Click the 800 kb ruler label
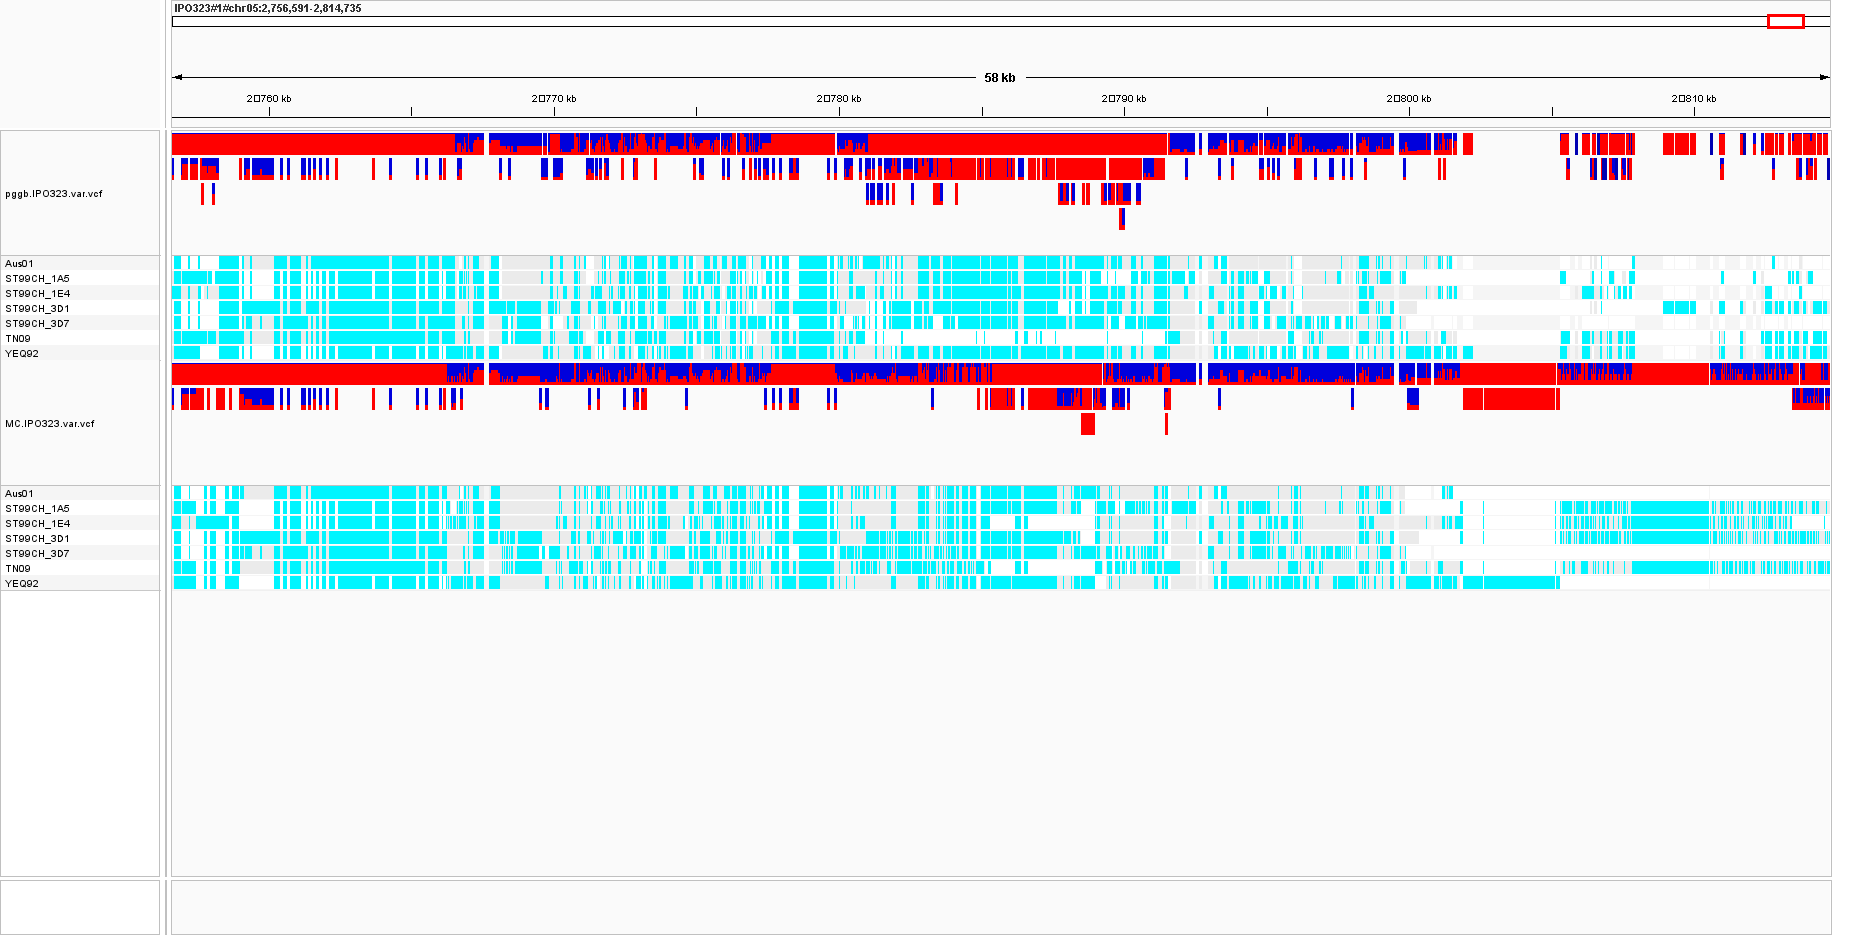Screen dimensions: 1850x935 [x=1409, y=99]
